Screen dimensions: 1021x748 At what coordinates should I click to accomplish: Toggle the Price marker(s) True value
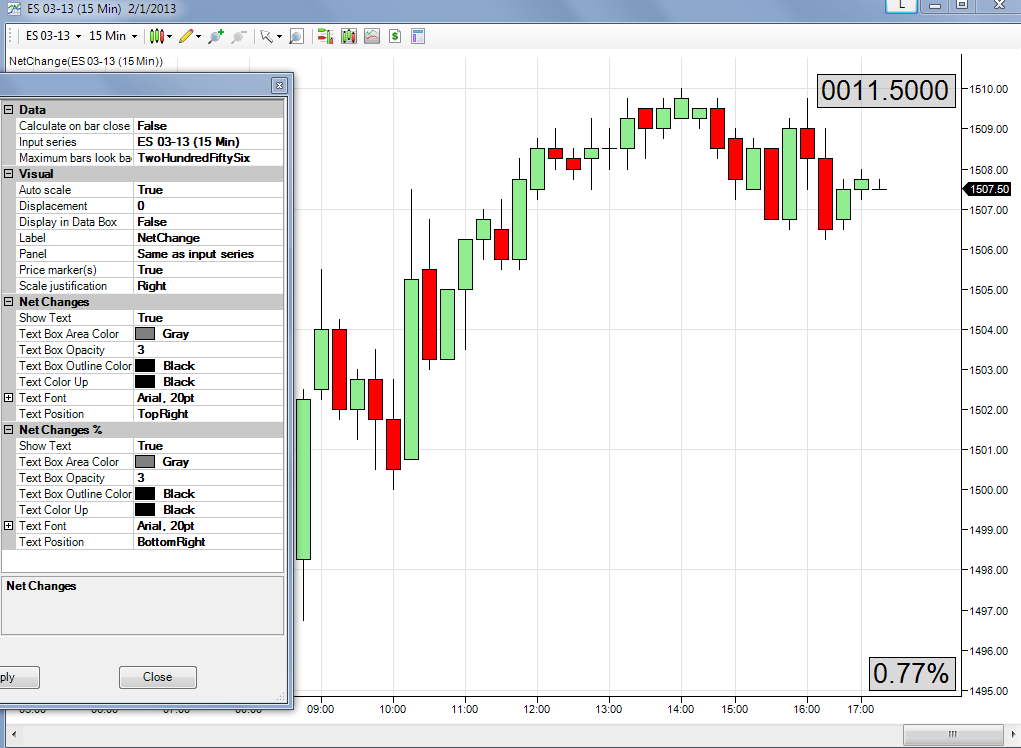click(208, 270)
